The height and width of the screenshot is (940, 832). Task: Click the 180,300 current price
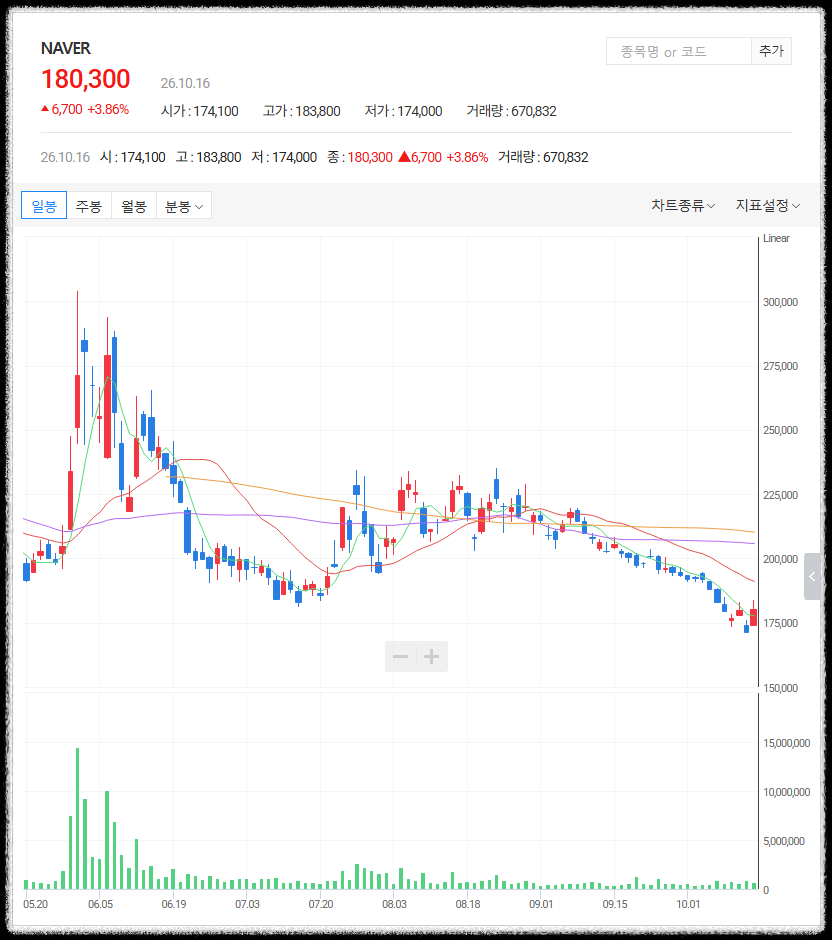pyautogui.click(x=86, y=79)
